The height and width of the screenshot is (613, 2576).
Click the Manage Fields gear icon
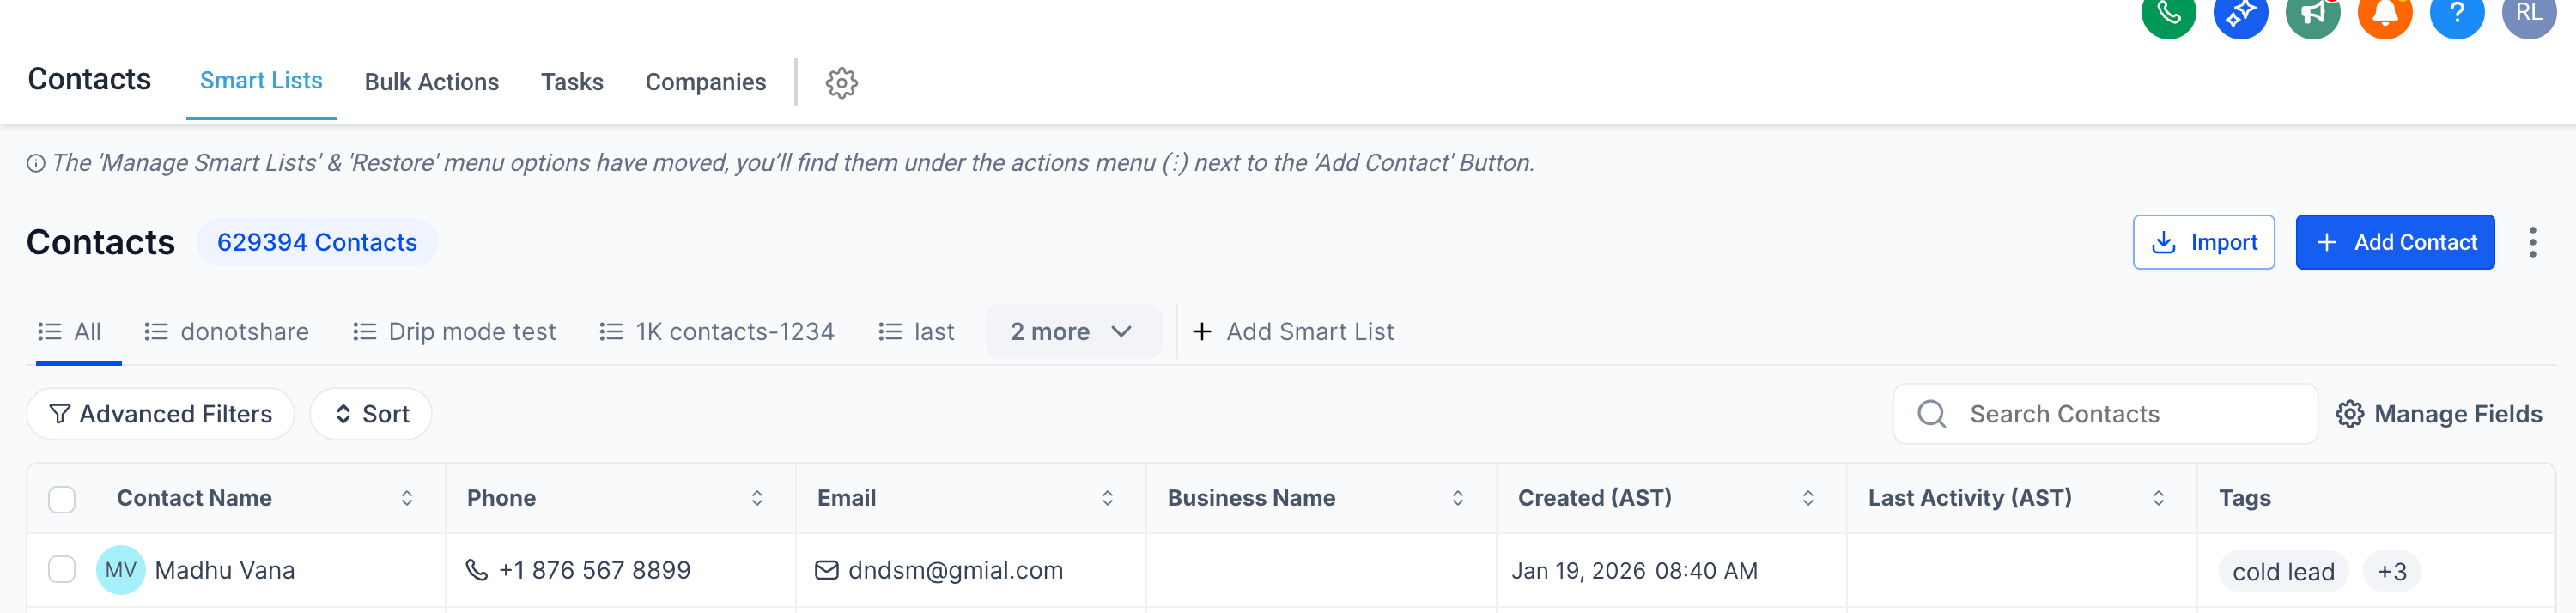point(2349,414)
